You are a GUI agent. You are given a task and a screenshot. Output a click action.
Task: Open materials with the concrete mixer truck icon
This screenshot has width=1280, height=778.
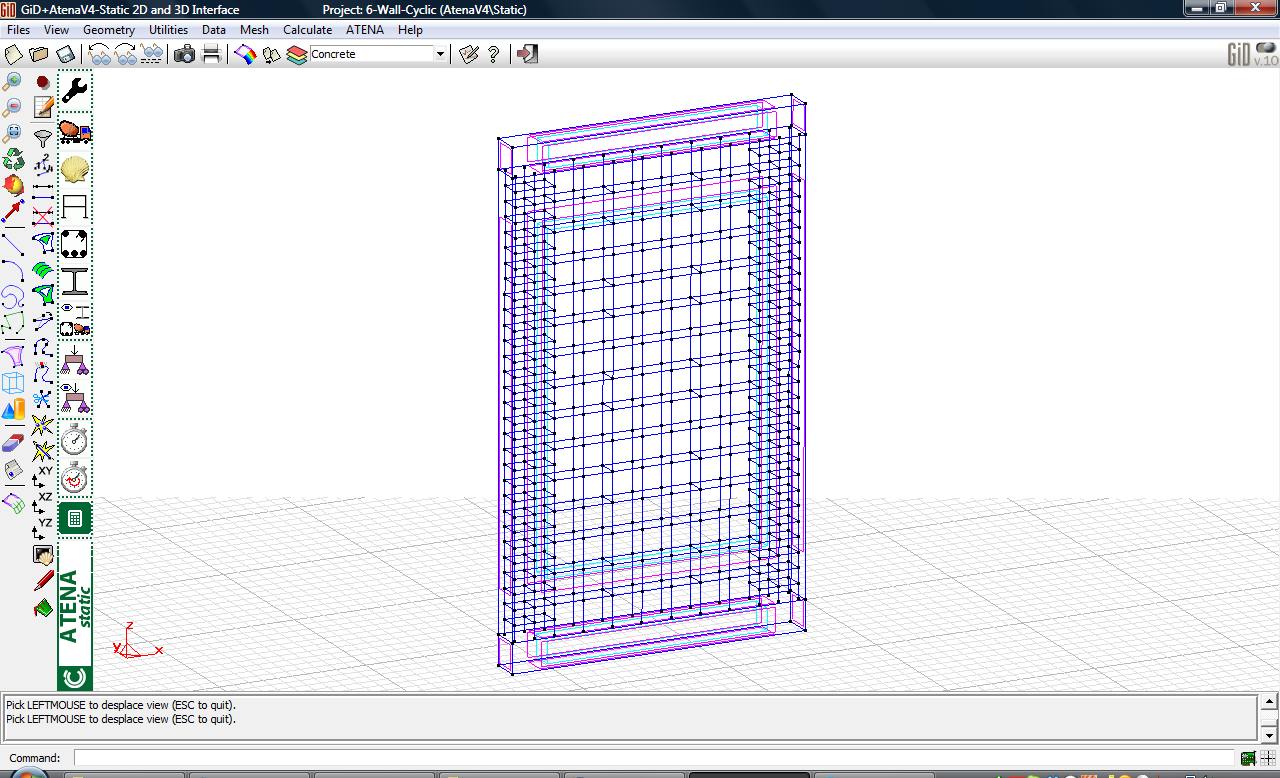click(x=75, y=131)
